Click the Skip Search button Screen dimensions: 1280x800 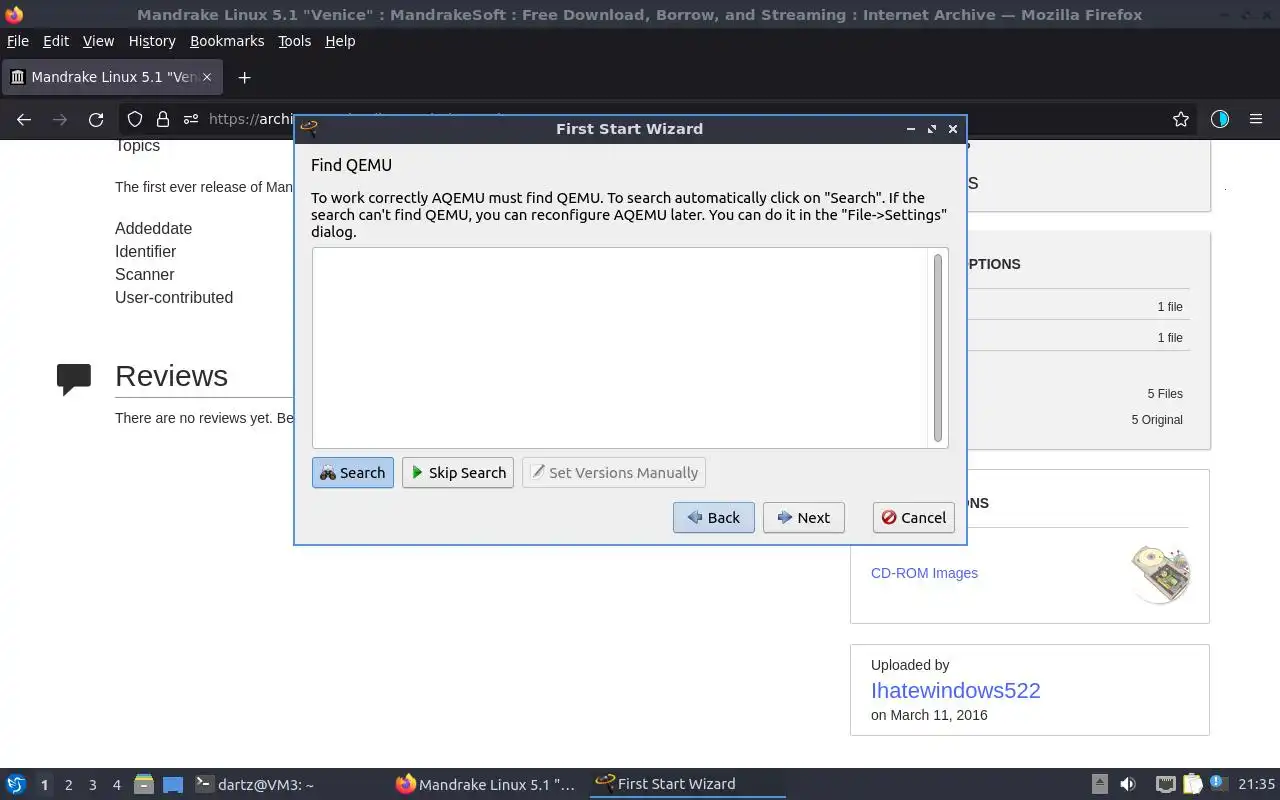(458, 473)
